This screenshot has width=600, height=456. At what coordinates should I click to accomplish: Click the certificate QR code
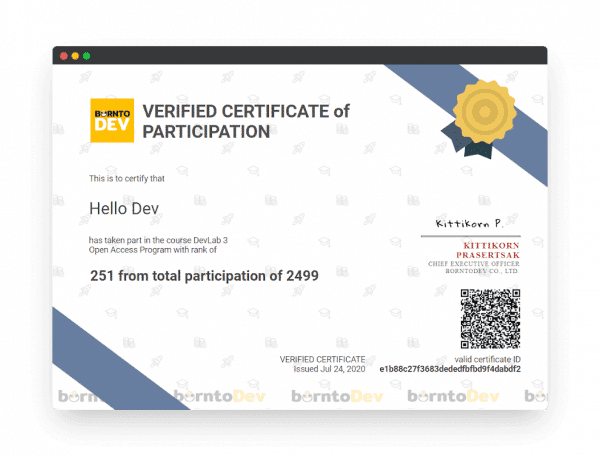click(x=490, y=319)
